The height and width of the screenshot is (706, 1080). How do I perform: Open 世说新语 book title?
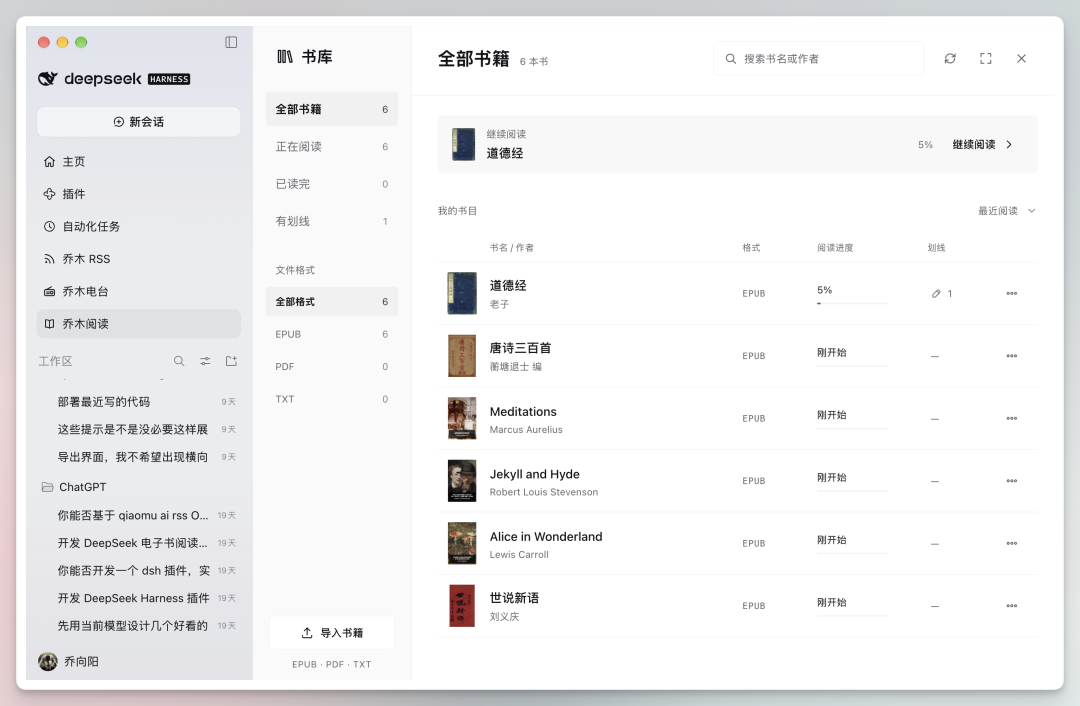(514, 598)
